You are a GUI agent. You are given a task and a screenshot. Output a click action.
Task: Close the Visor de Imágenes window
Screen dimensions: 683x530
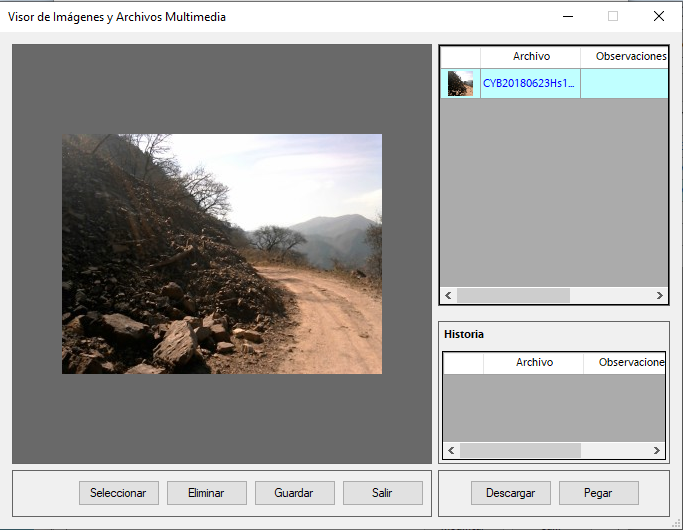tap(658, 16)
